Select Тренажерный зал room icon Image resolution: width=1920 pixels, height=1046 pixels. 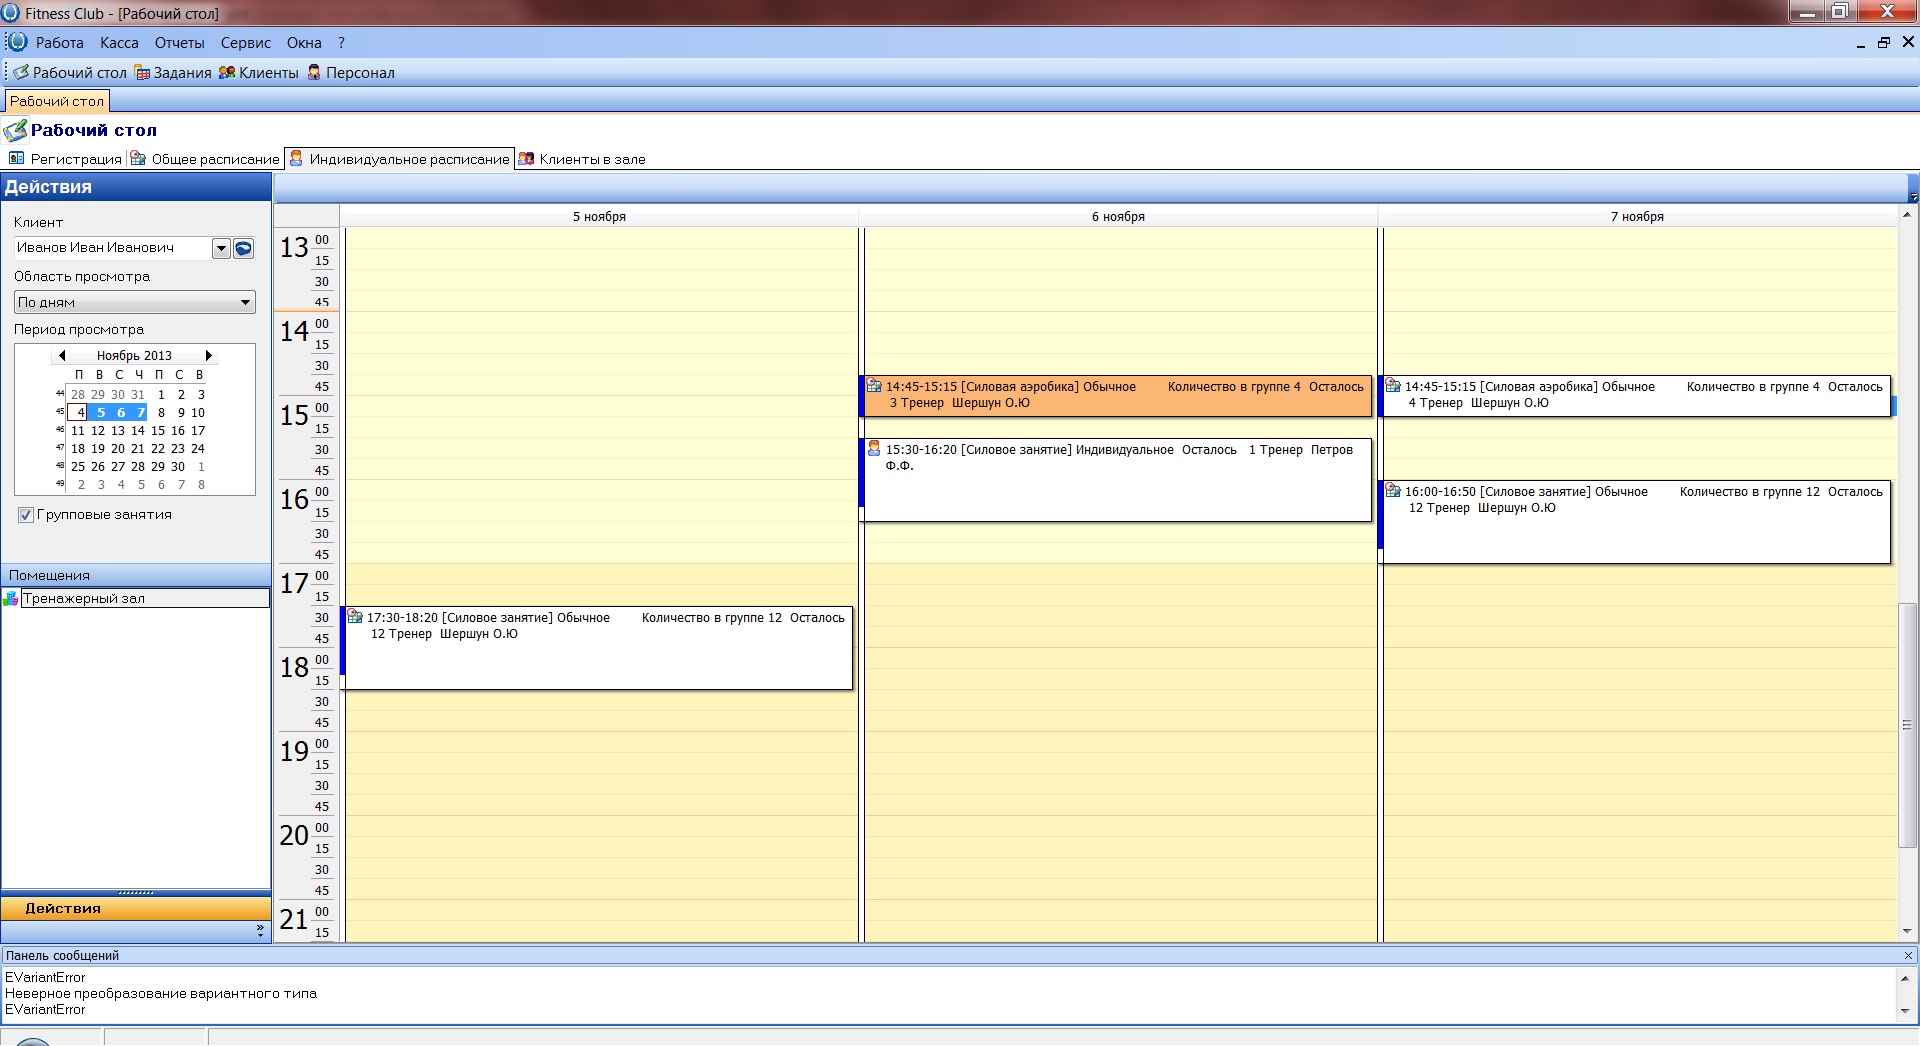[11, 598]
